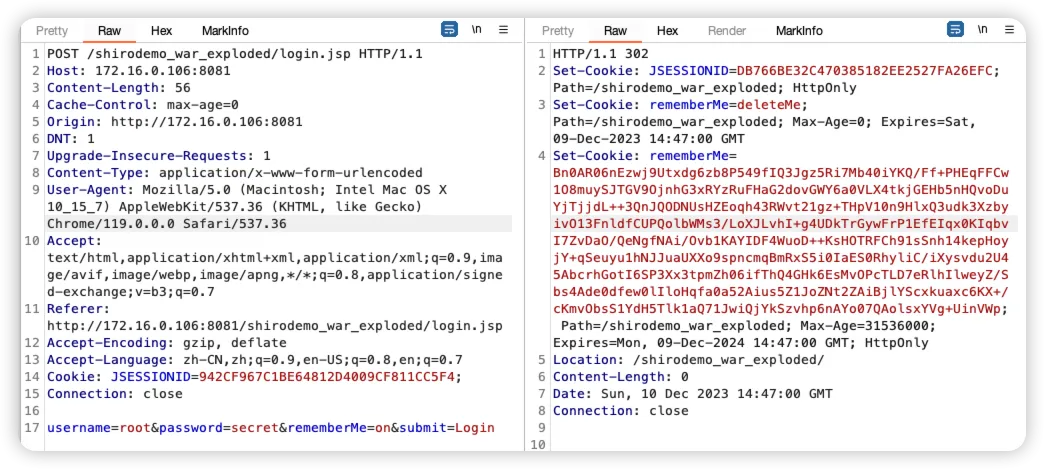Viewport: 1044px width, 469px height.
Task: Click the request Cookie JSESSIONID value
Action: click(327, 377)
